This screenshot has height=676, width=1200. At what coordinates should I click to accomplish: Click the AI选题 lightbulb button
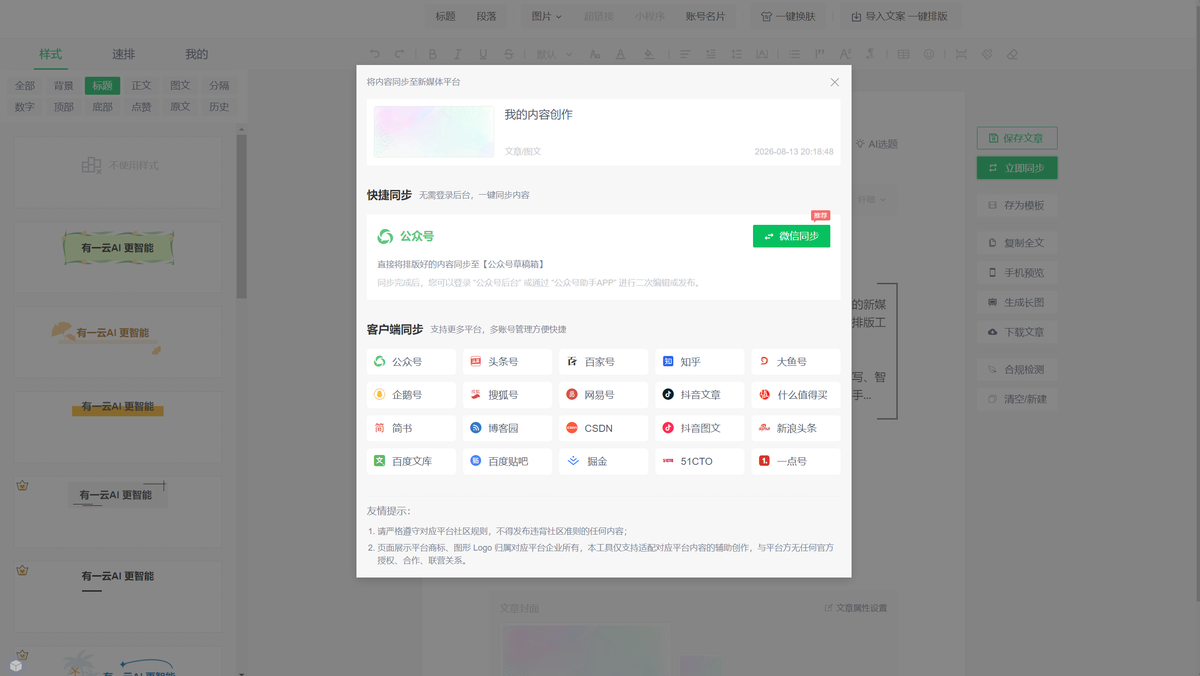[878, 144]
